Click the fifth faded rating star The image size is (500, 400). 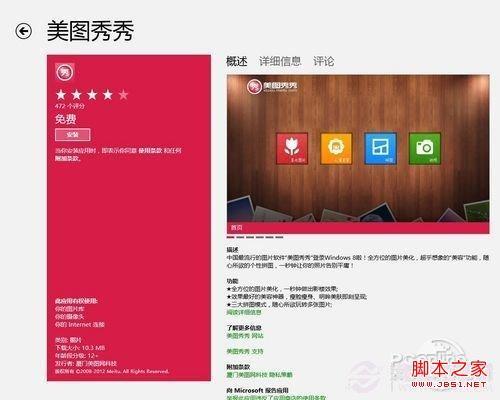(x=123, y=95)
